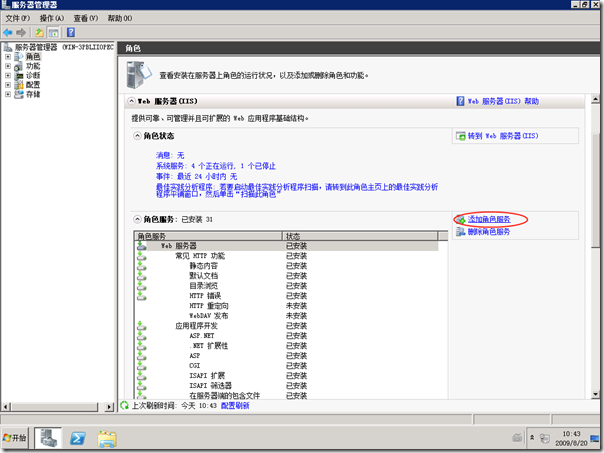Select the HTTP 重定向 row
The width and height of the screenshot is (604, 453).
(286, 305)
